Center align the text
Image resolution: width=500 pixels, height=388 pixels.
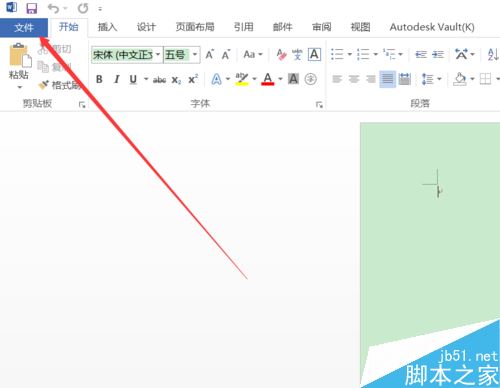[354, 79]
